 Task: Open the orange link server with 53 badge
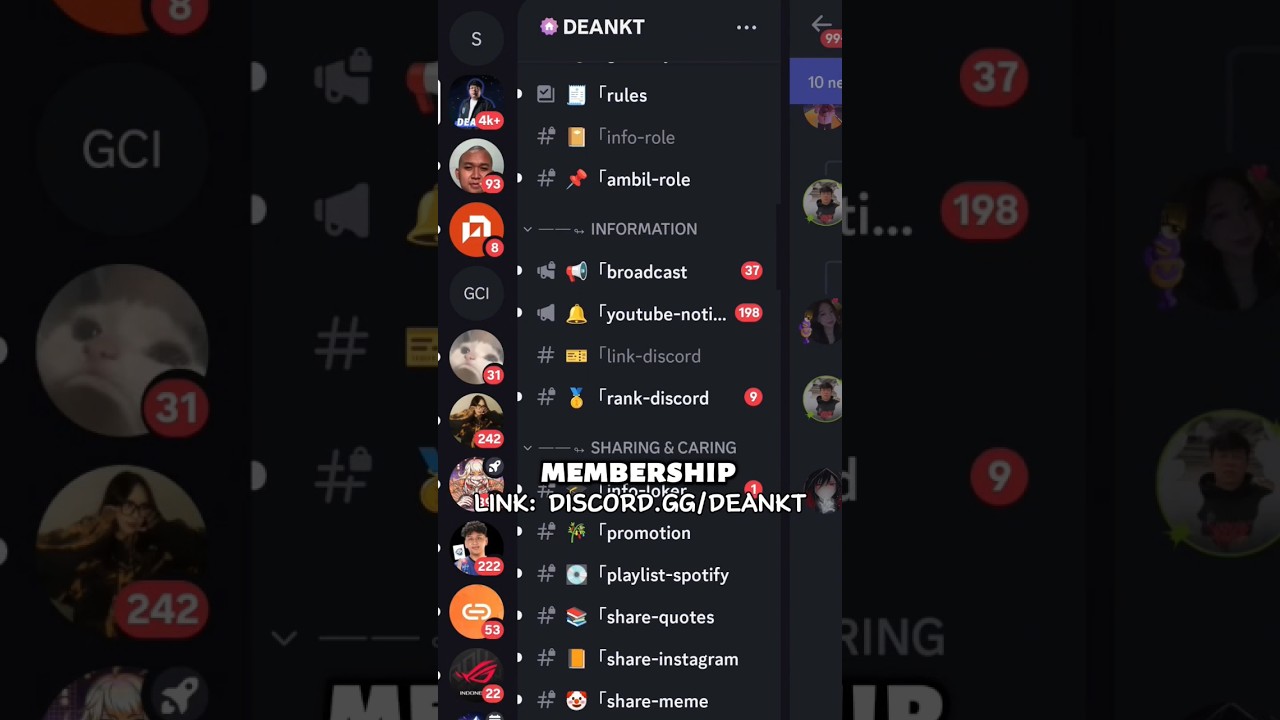pyautogui.click(x=476, y=612)
